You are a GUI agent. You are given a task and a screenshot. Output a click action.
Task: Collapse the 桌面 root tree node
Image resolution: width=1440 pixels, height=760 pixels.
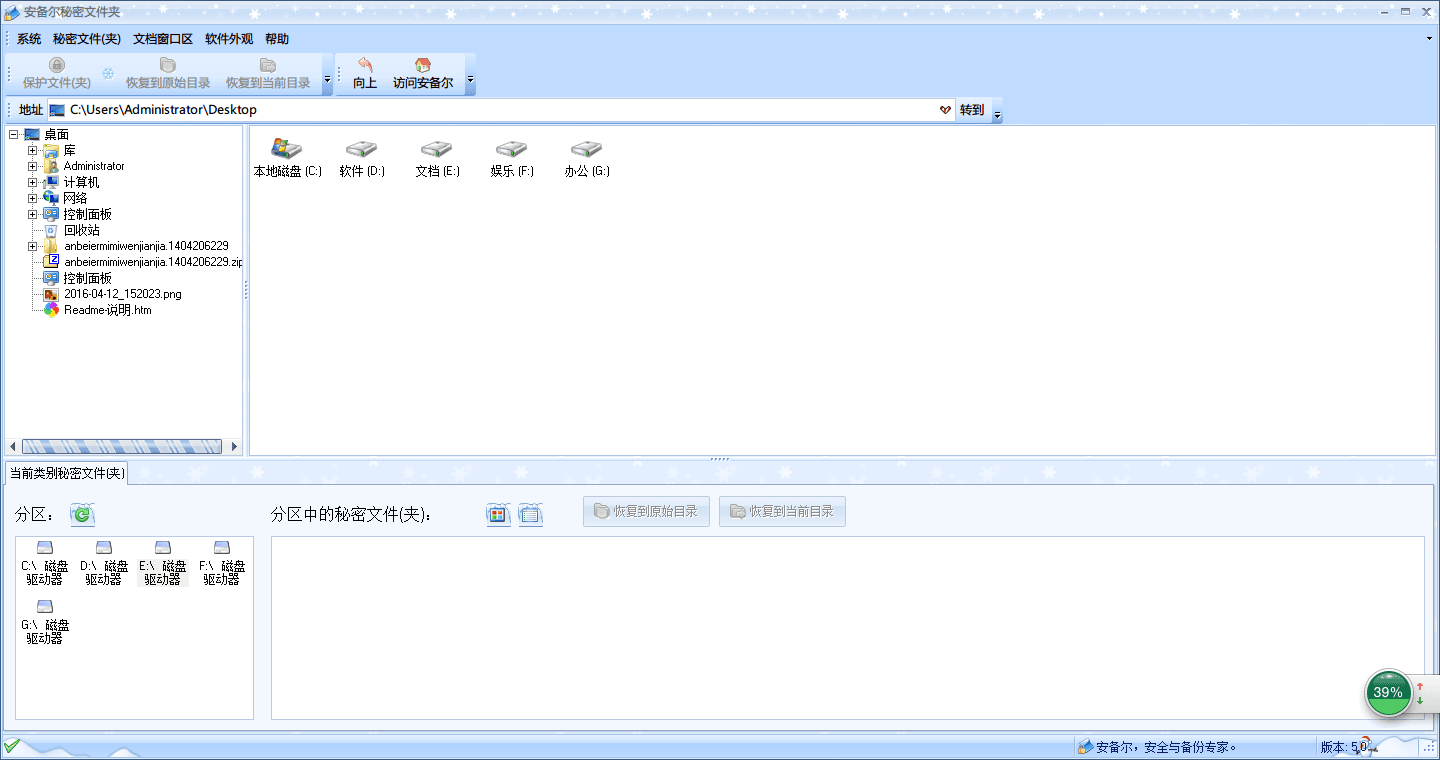13,135
